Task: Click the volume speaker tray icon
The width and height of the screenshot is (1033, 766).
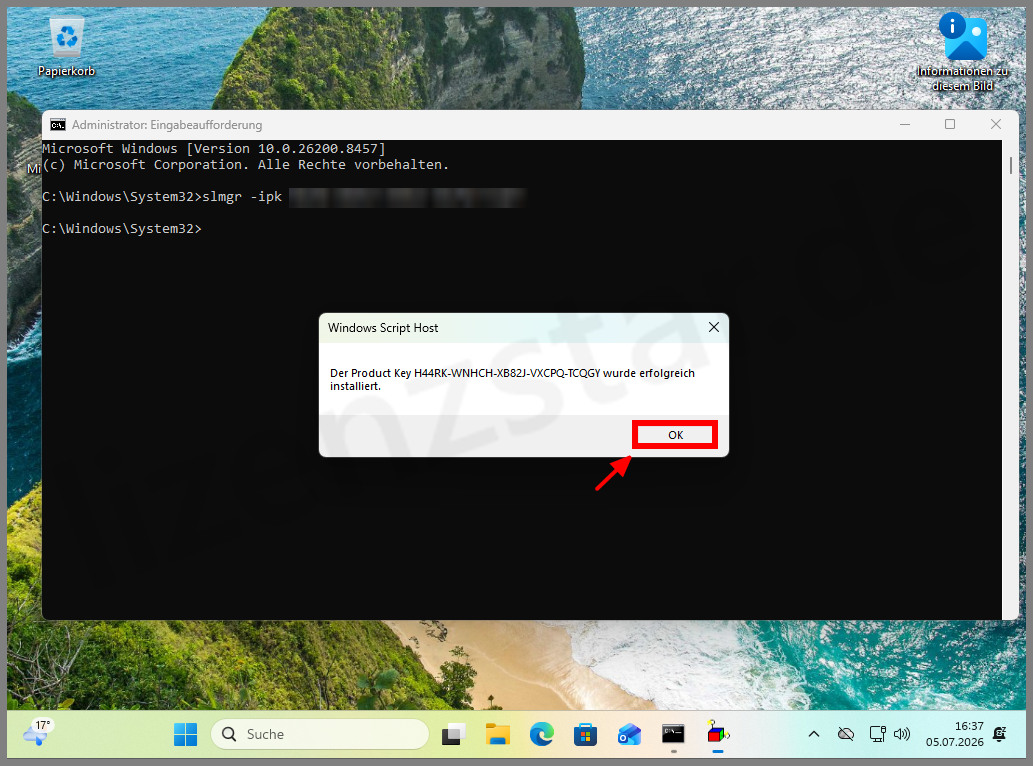Action: point(902,734)
